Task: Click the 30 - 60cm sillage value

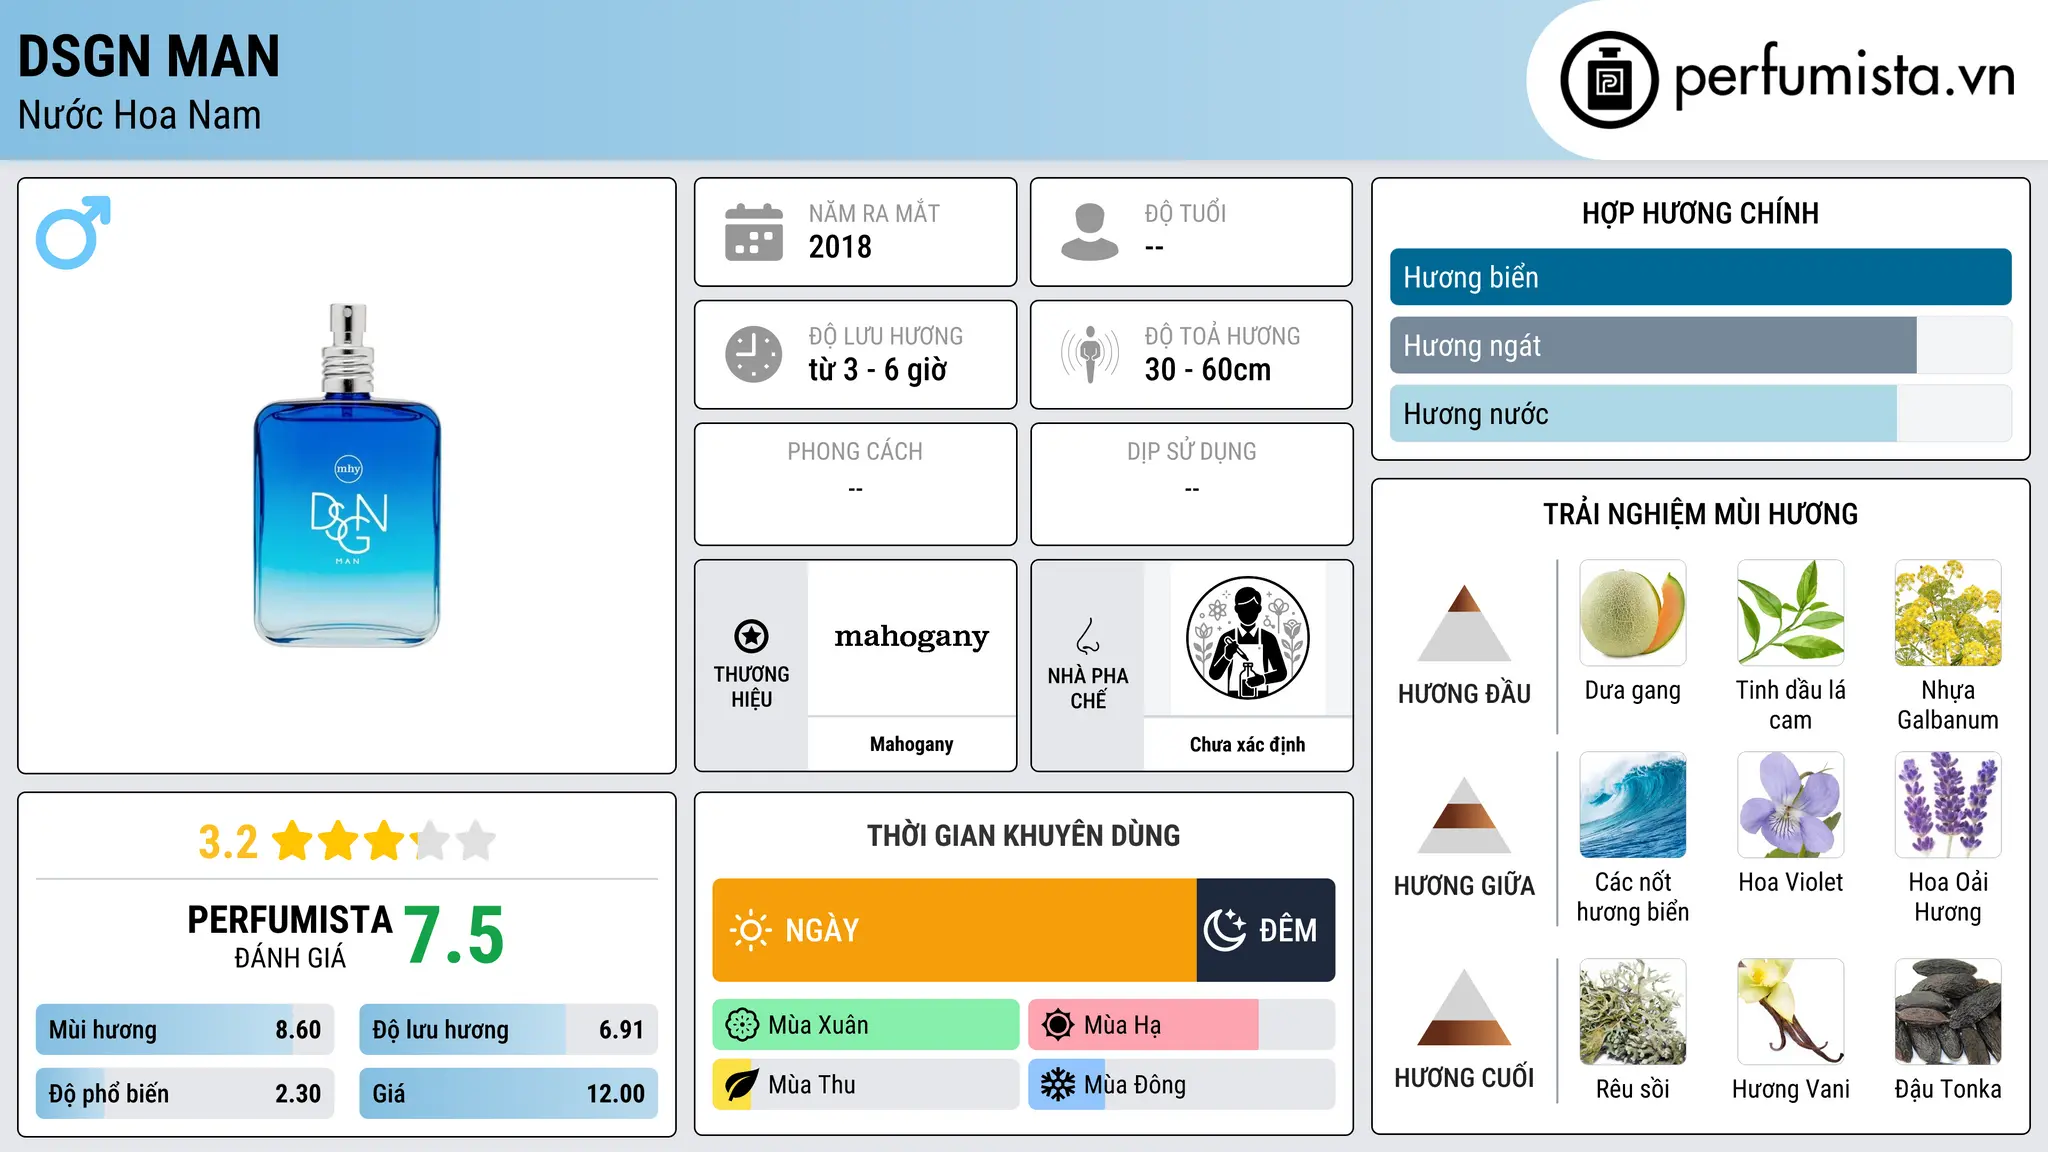Action: pos(1208,369)
